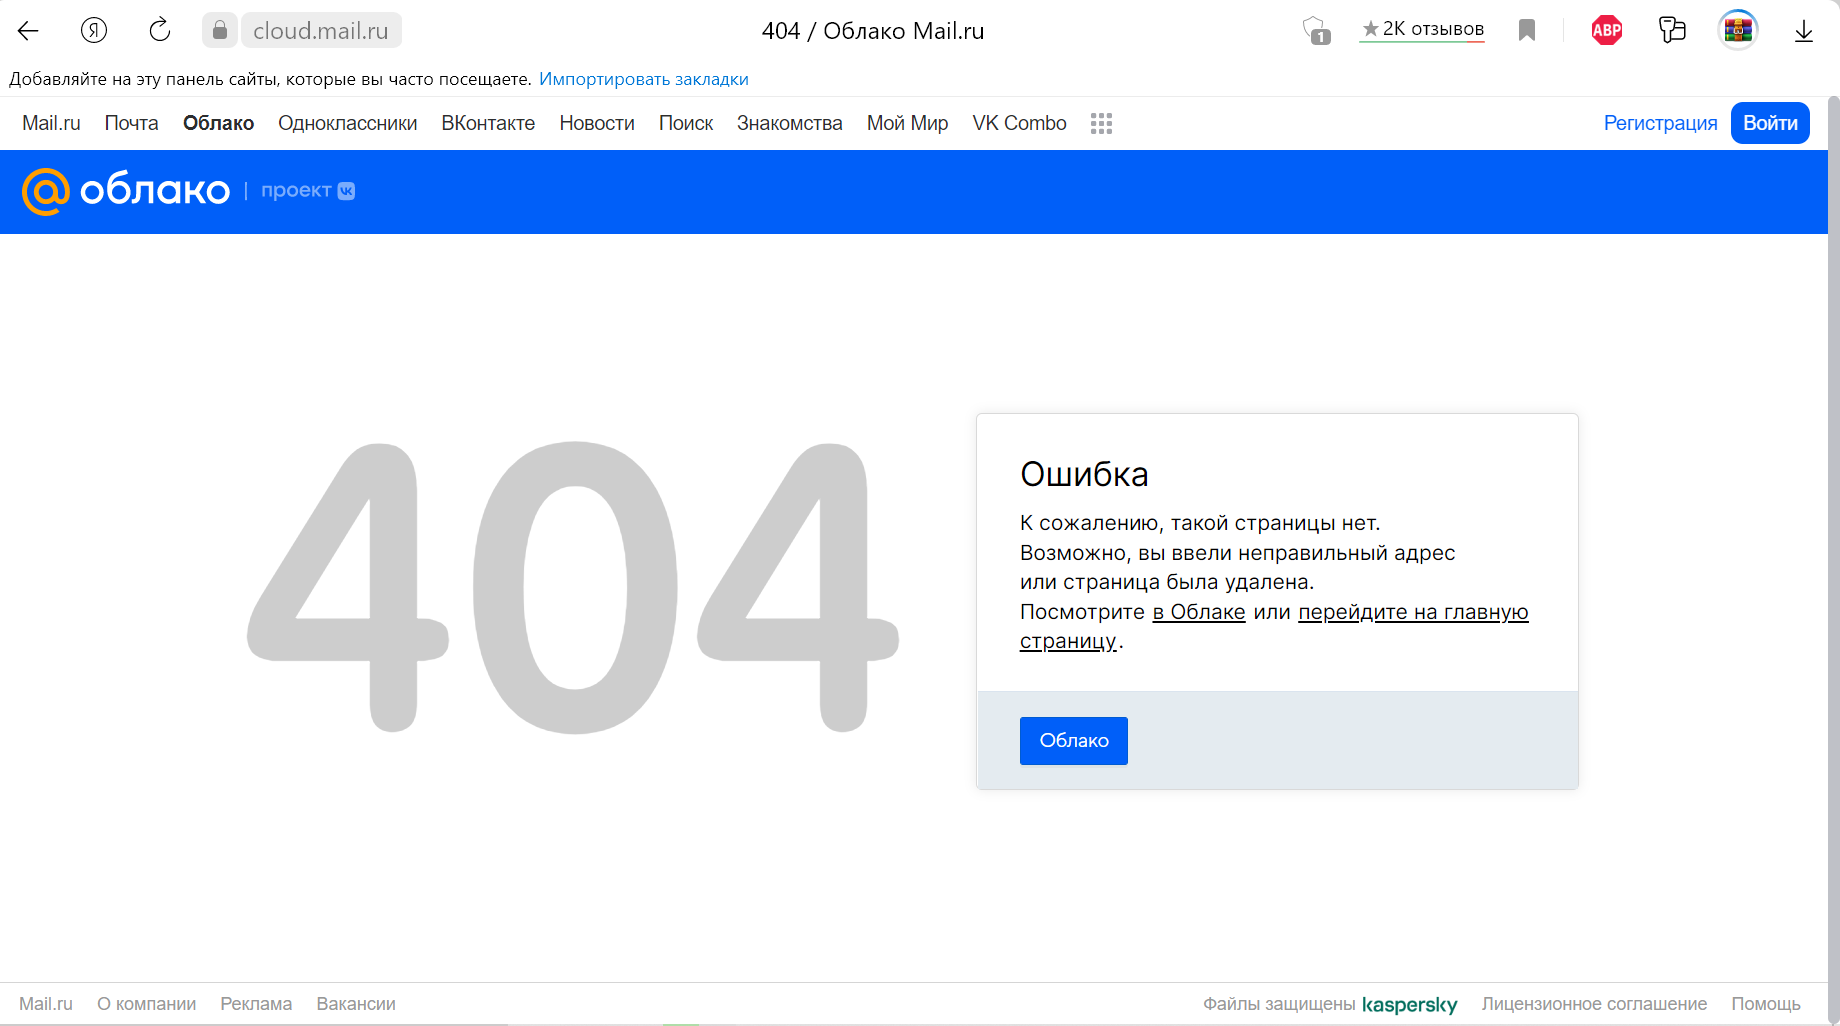Viewport: 1840px width, 1026px height.
Task: Select Облако in the navigation bar
Action: click(218, 123)
